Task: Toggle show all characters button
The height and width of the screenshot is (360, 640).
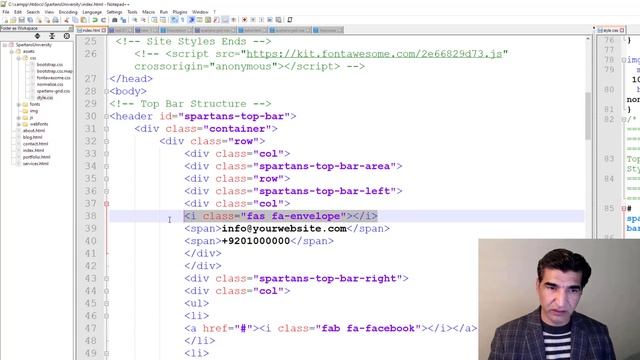Action: 182,20
